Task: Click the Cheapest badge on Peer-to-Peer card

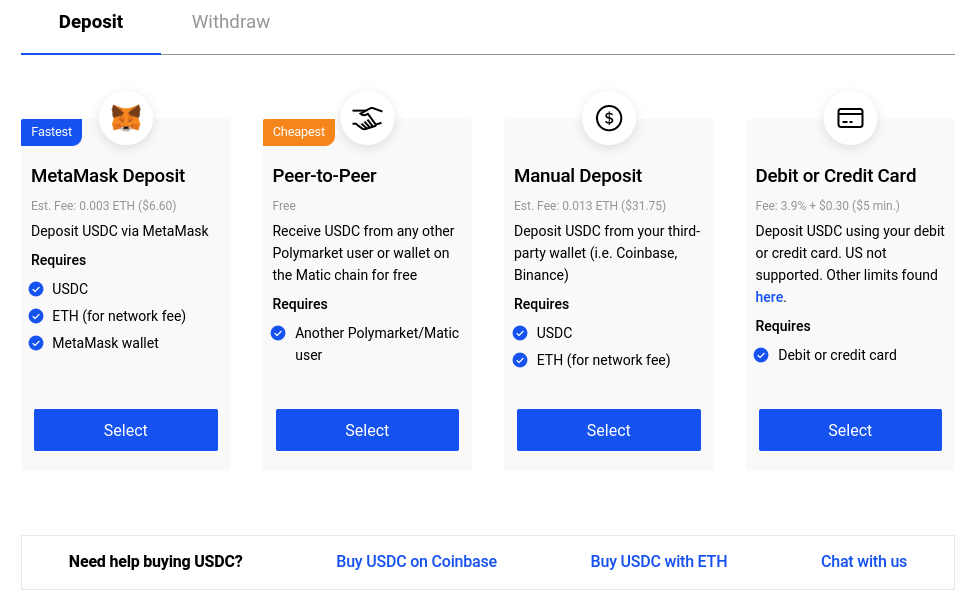Action: tap(298, 132)
